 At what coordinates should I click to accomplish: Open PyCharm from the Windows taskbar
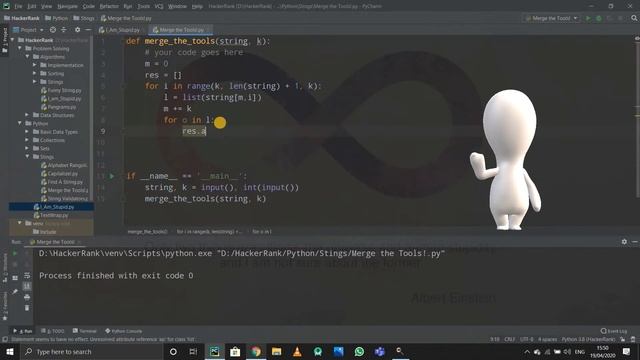(x=214, y=351)
